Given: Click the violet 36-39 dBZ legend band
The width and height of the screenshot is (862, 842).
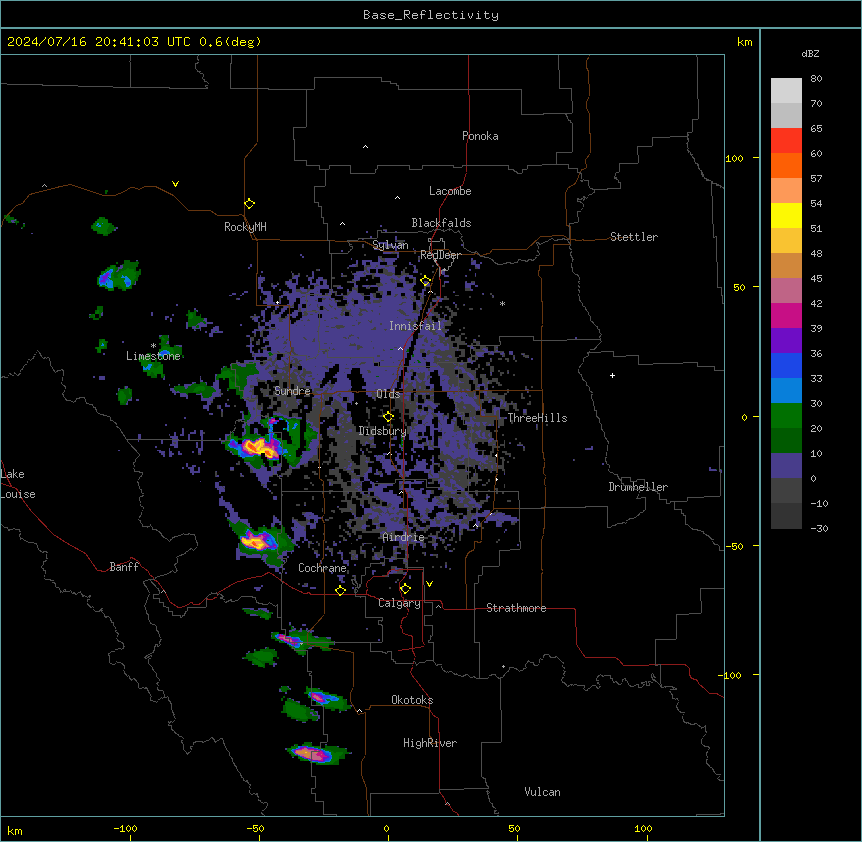Looking at the screenshot, I should coord(786,341).
